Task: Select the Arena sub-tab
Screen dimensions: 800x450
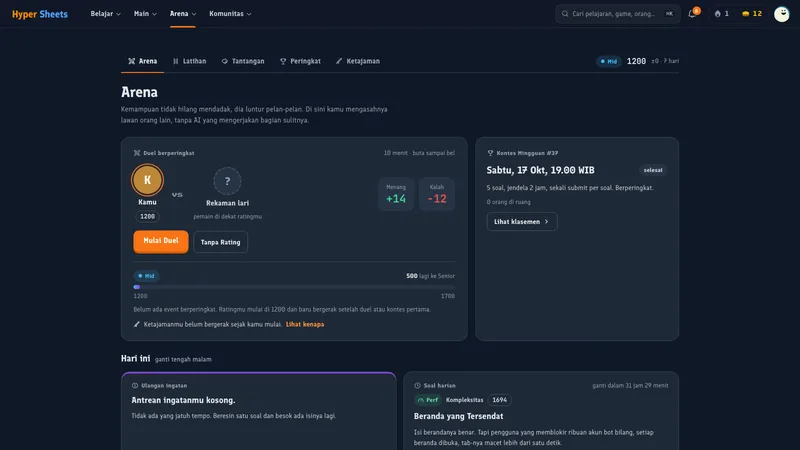Action: click(x=142, y=61)
